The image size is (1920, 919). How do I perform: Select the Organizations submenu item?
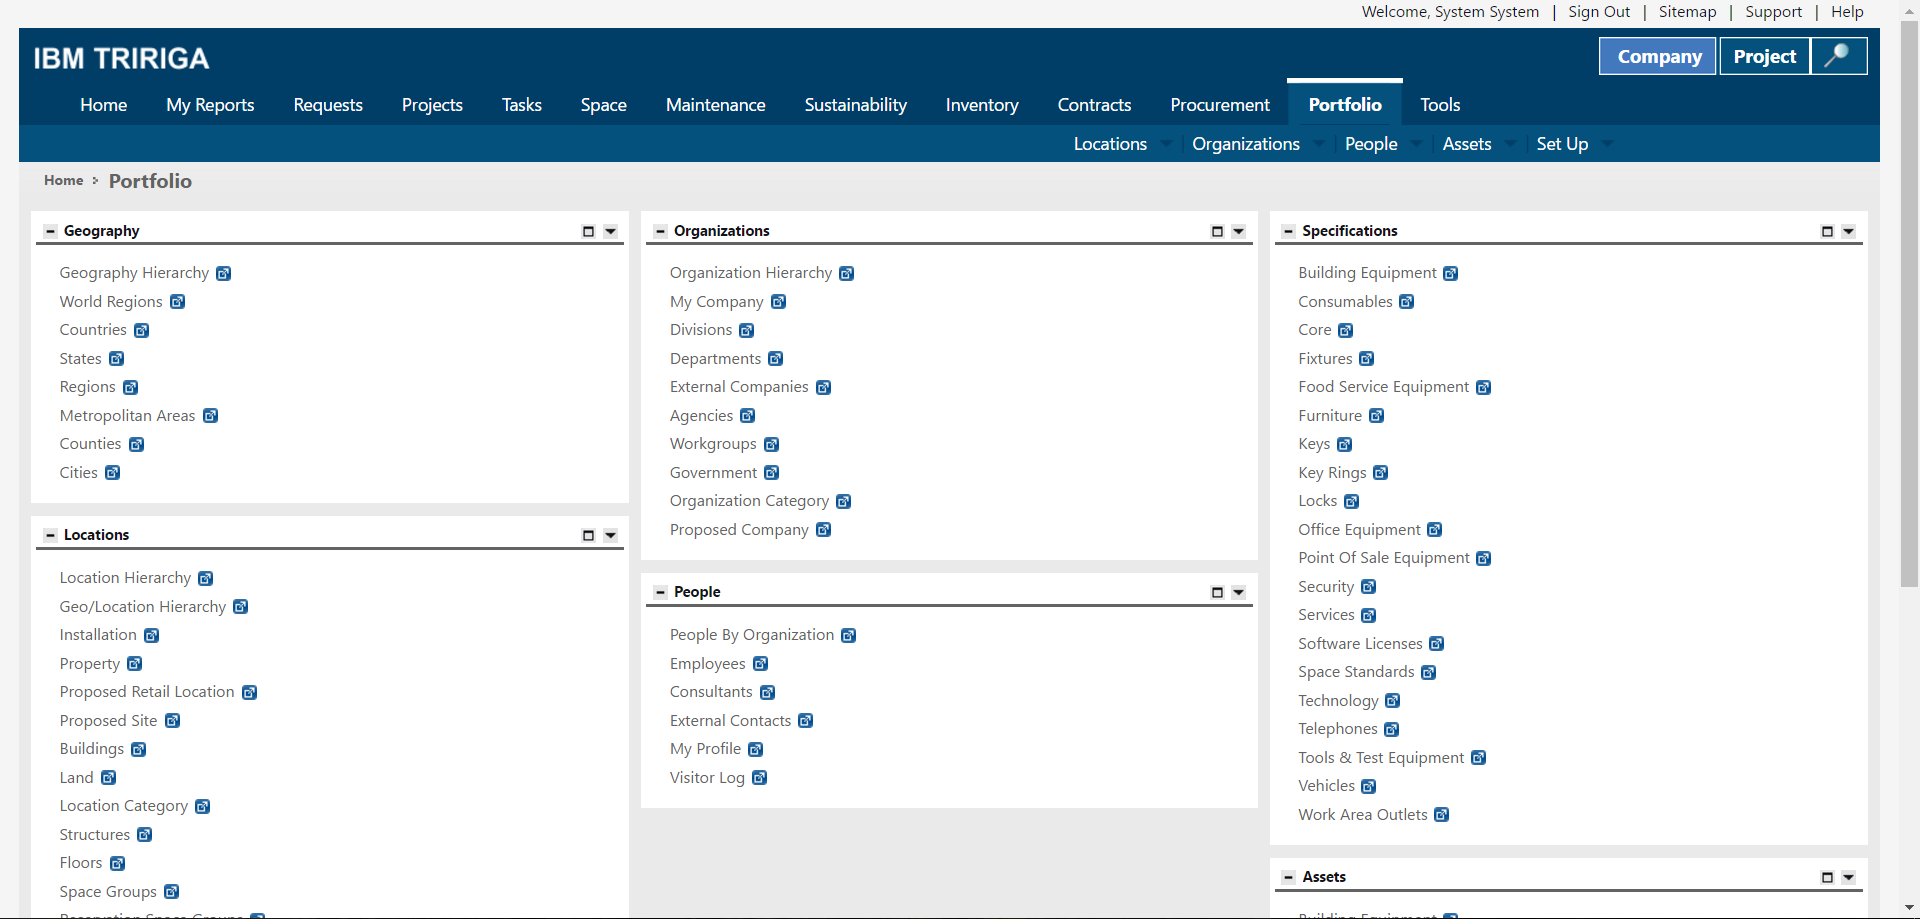pos(1246,144)
